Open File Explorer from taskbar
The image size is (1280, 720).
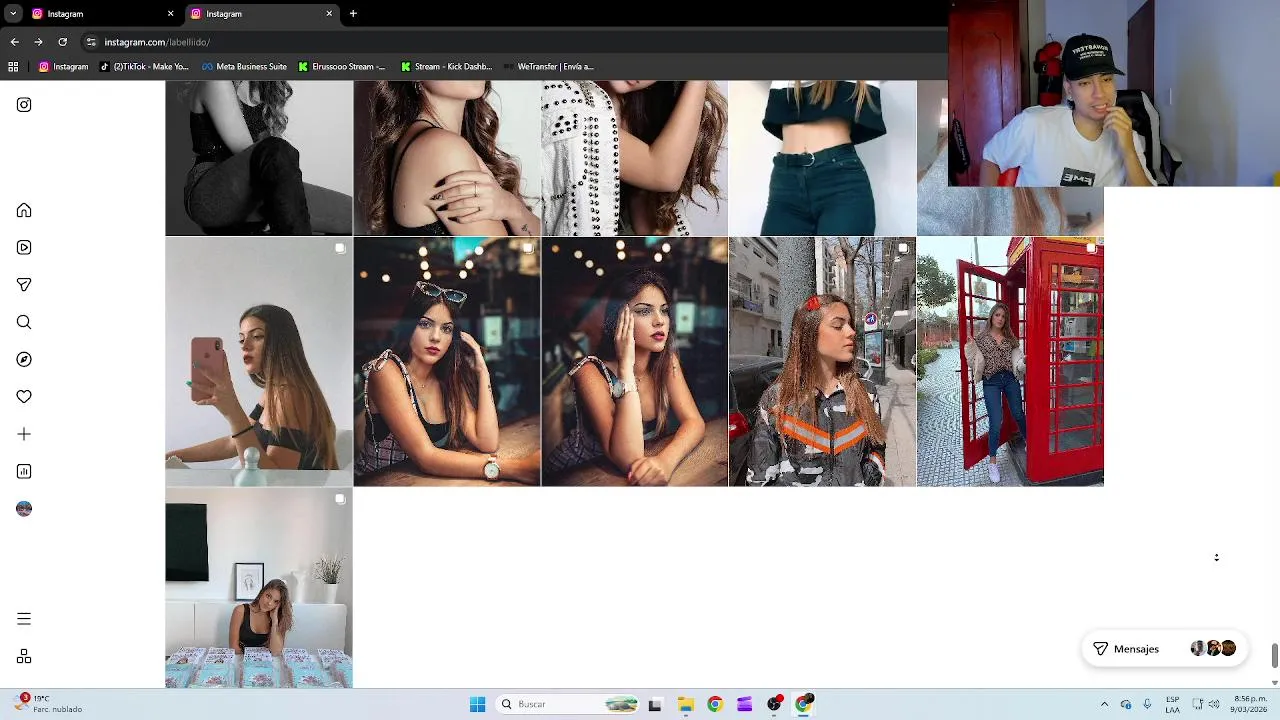point(685,704)
